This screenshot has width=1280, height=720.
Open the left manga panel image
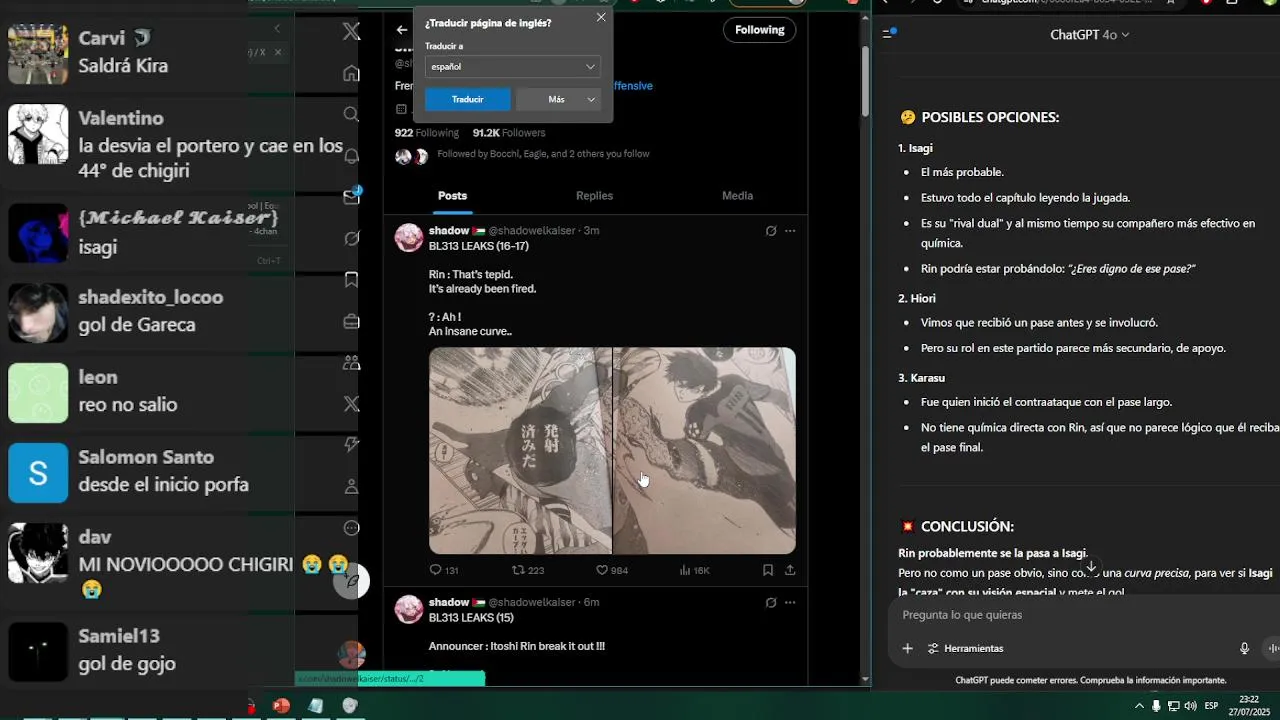click(x=520, y=451)
